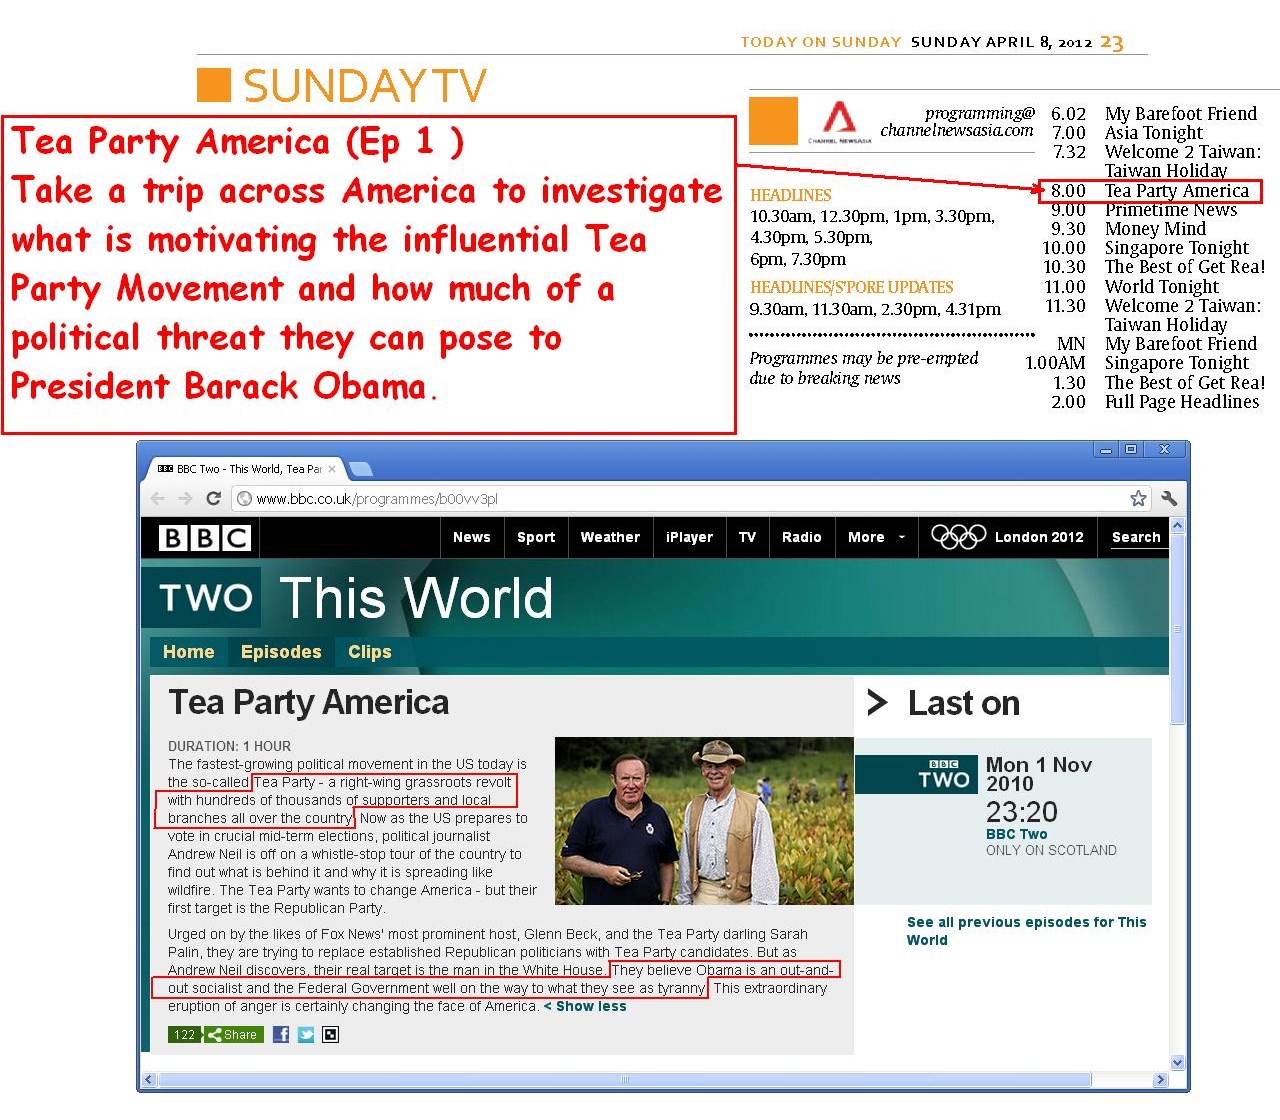Click the programming@channelnewsasia.com address
The width and height of the screenshot is (1280, 1120).
point(957,122)
